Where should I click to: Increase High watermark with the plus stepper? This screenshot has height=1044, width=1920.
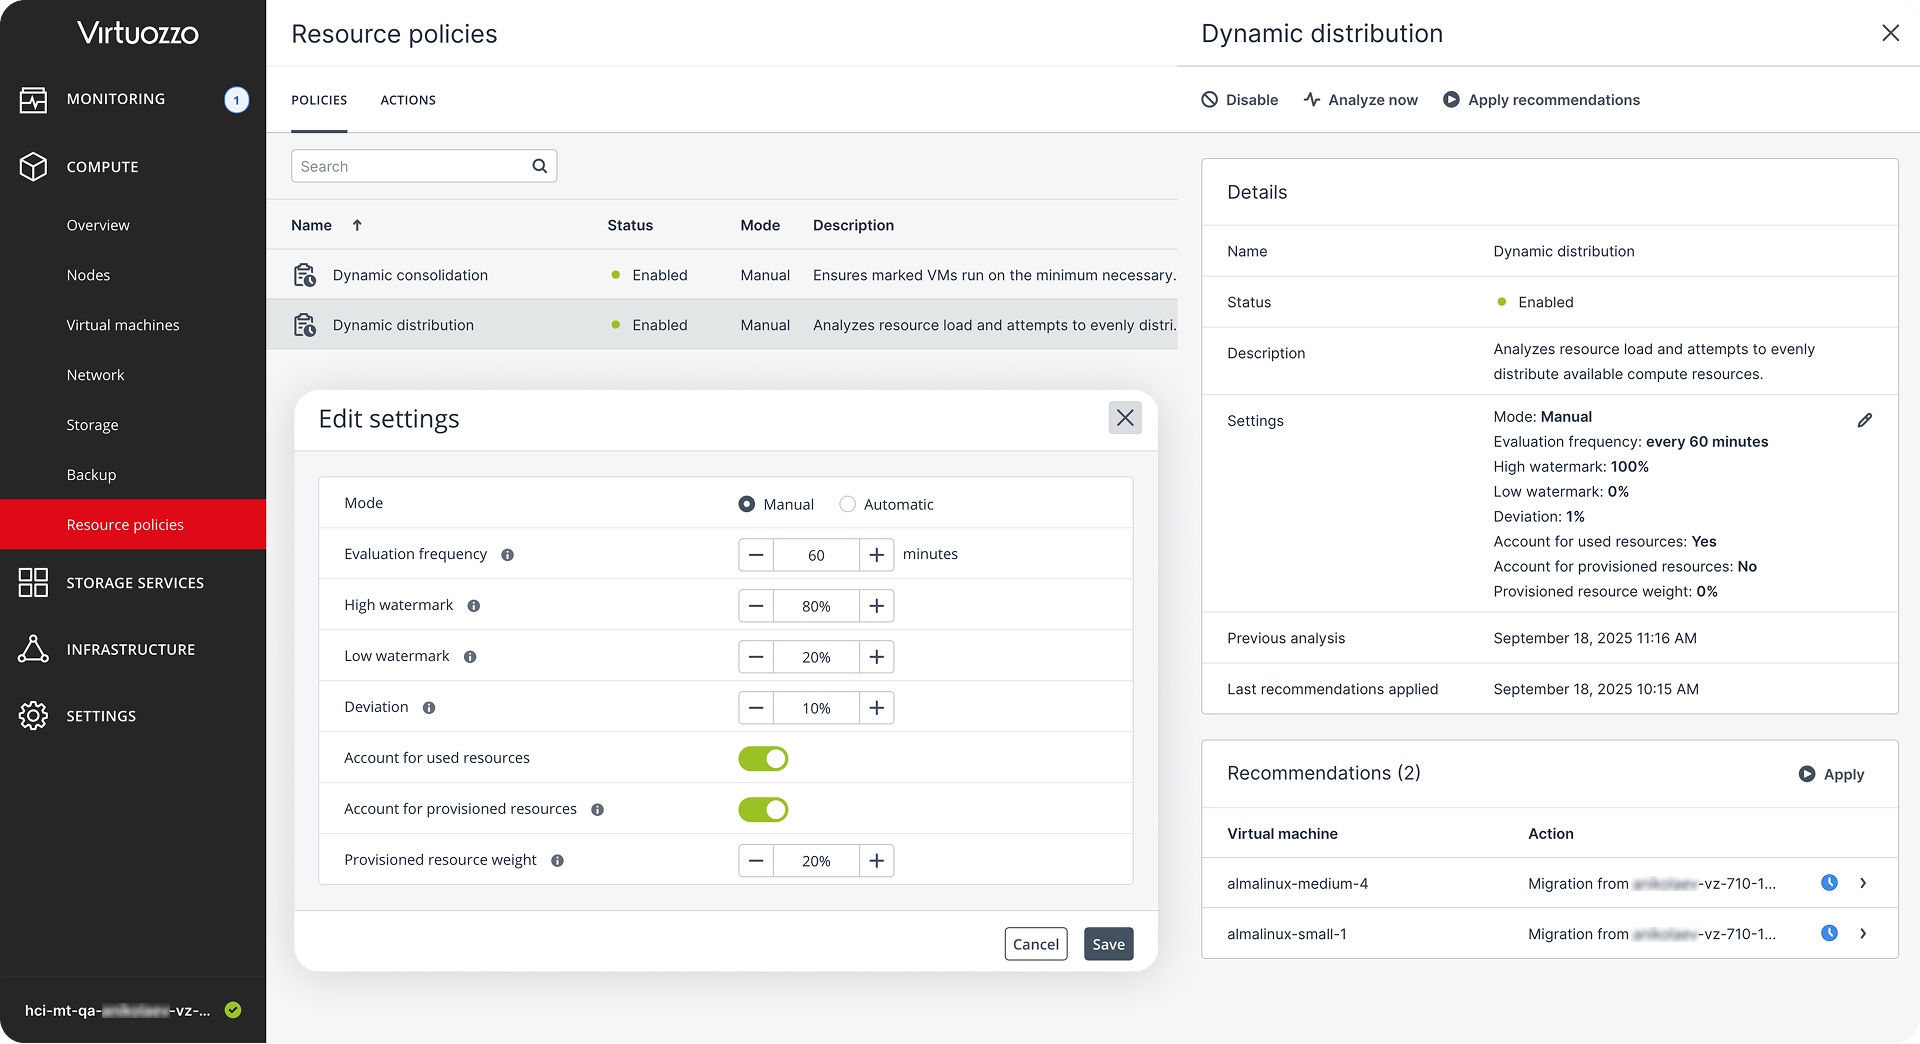coord(876,605)
